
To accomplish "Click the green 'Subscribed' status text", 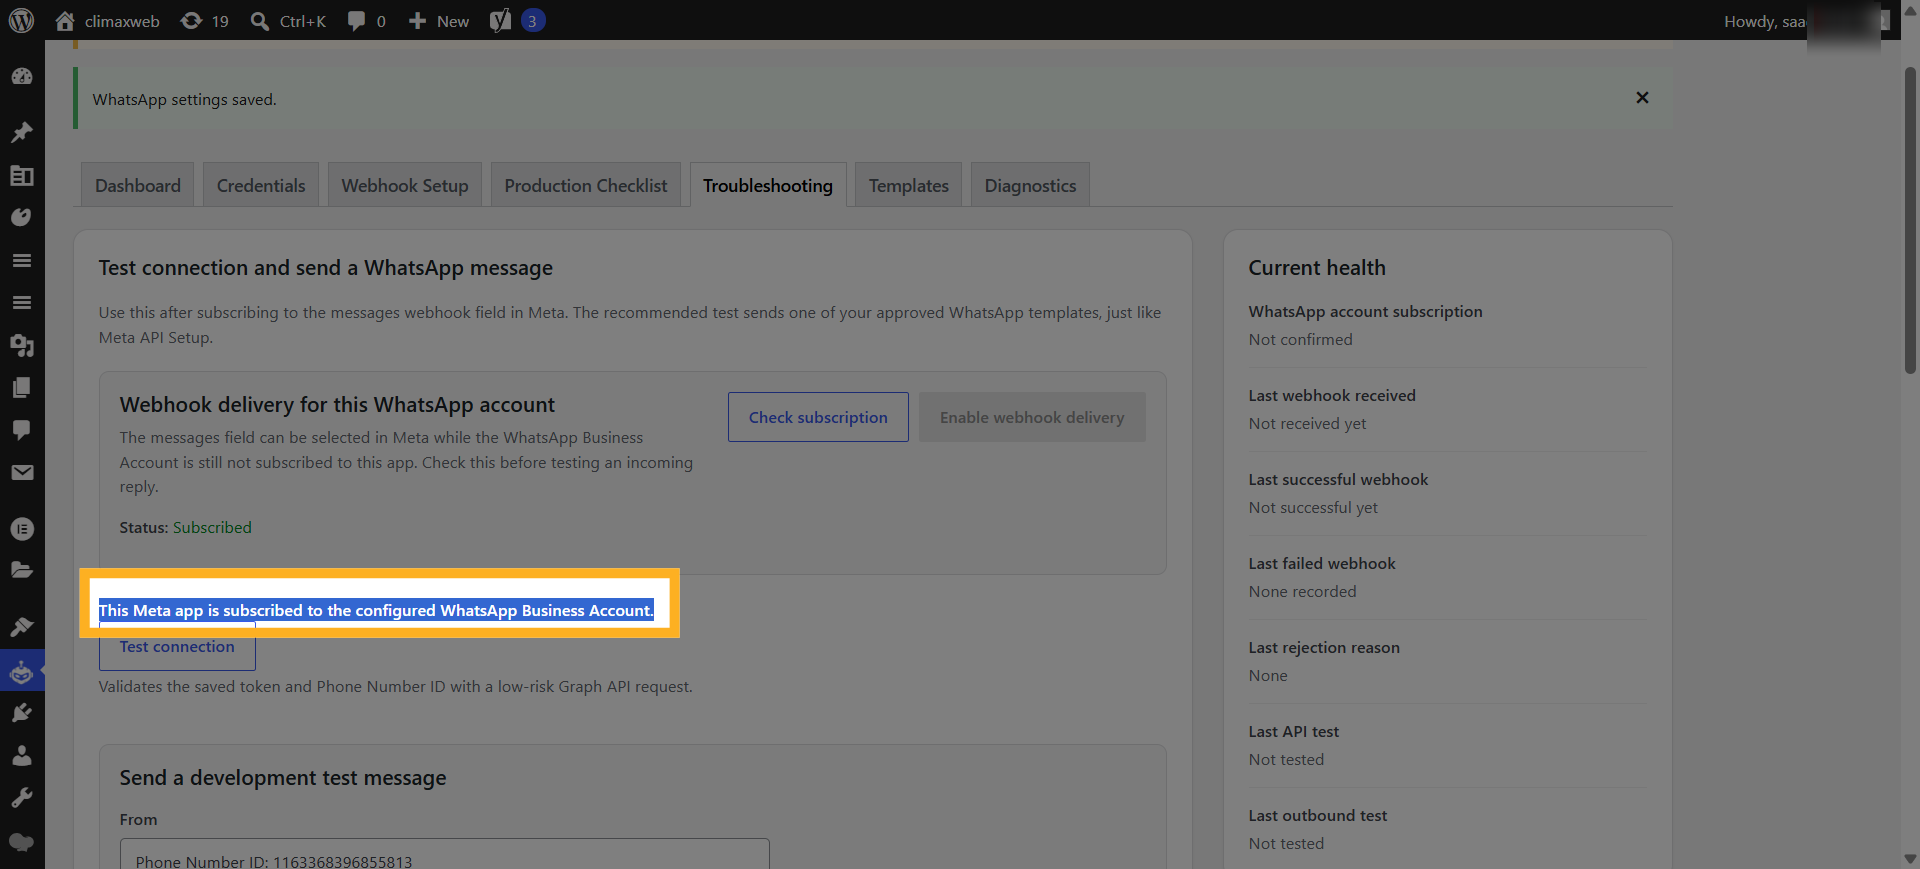I will (x=212, y=527).
